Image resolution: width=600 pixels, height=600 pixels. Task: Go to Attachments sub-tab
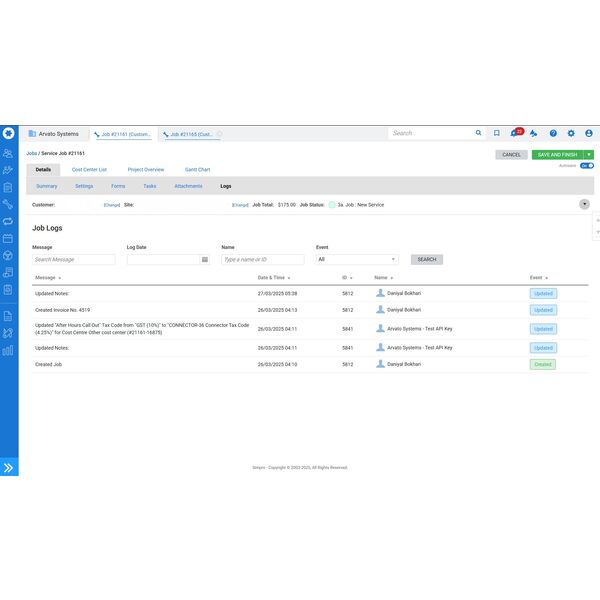188,186
